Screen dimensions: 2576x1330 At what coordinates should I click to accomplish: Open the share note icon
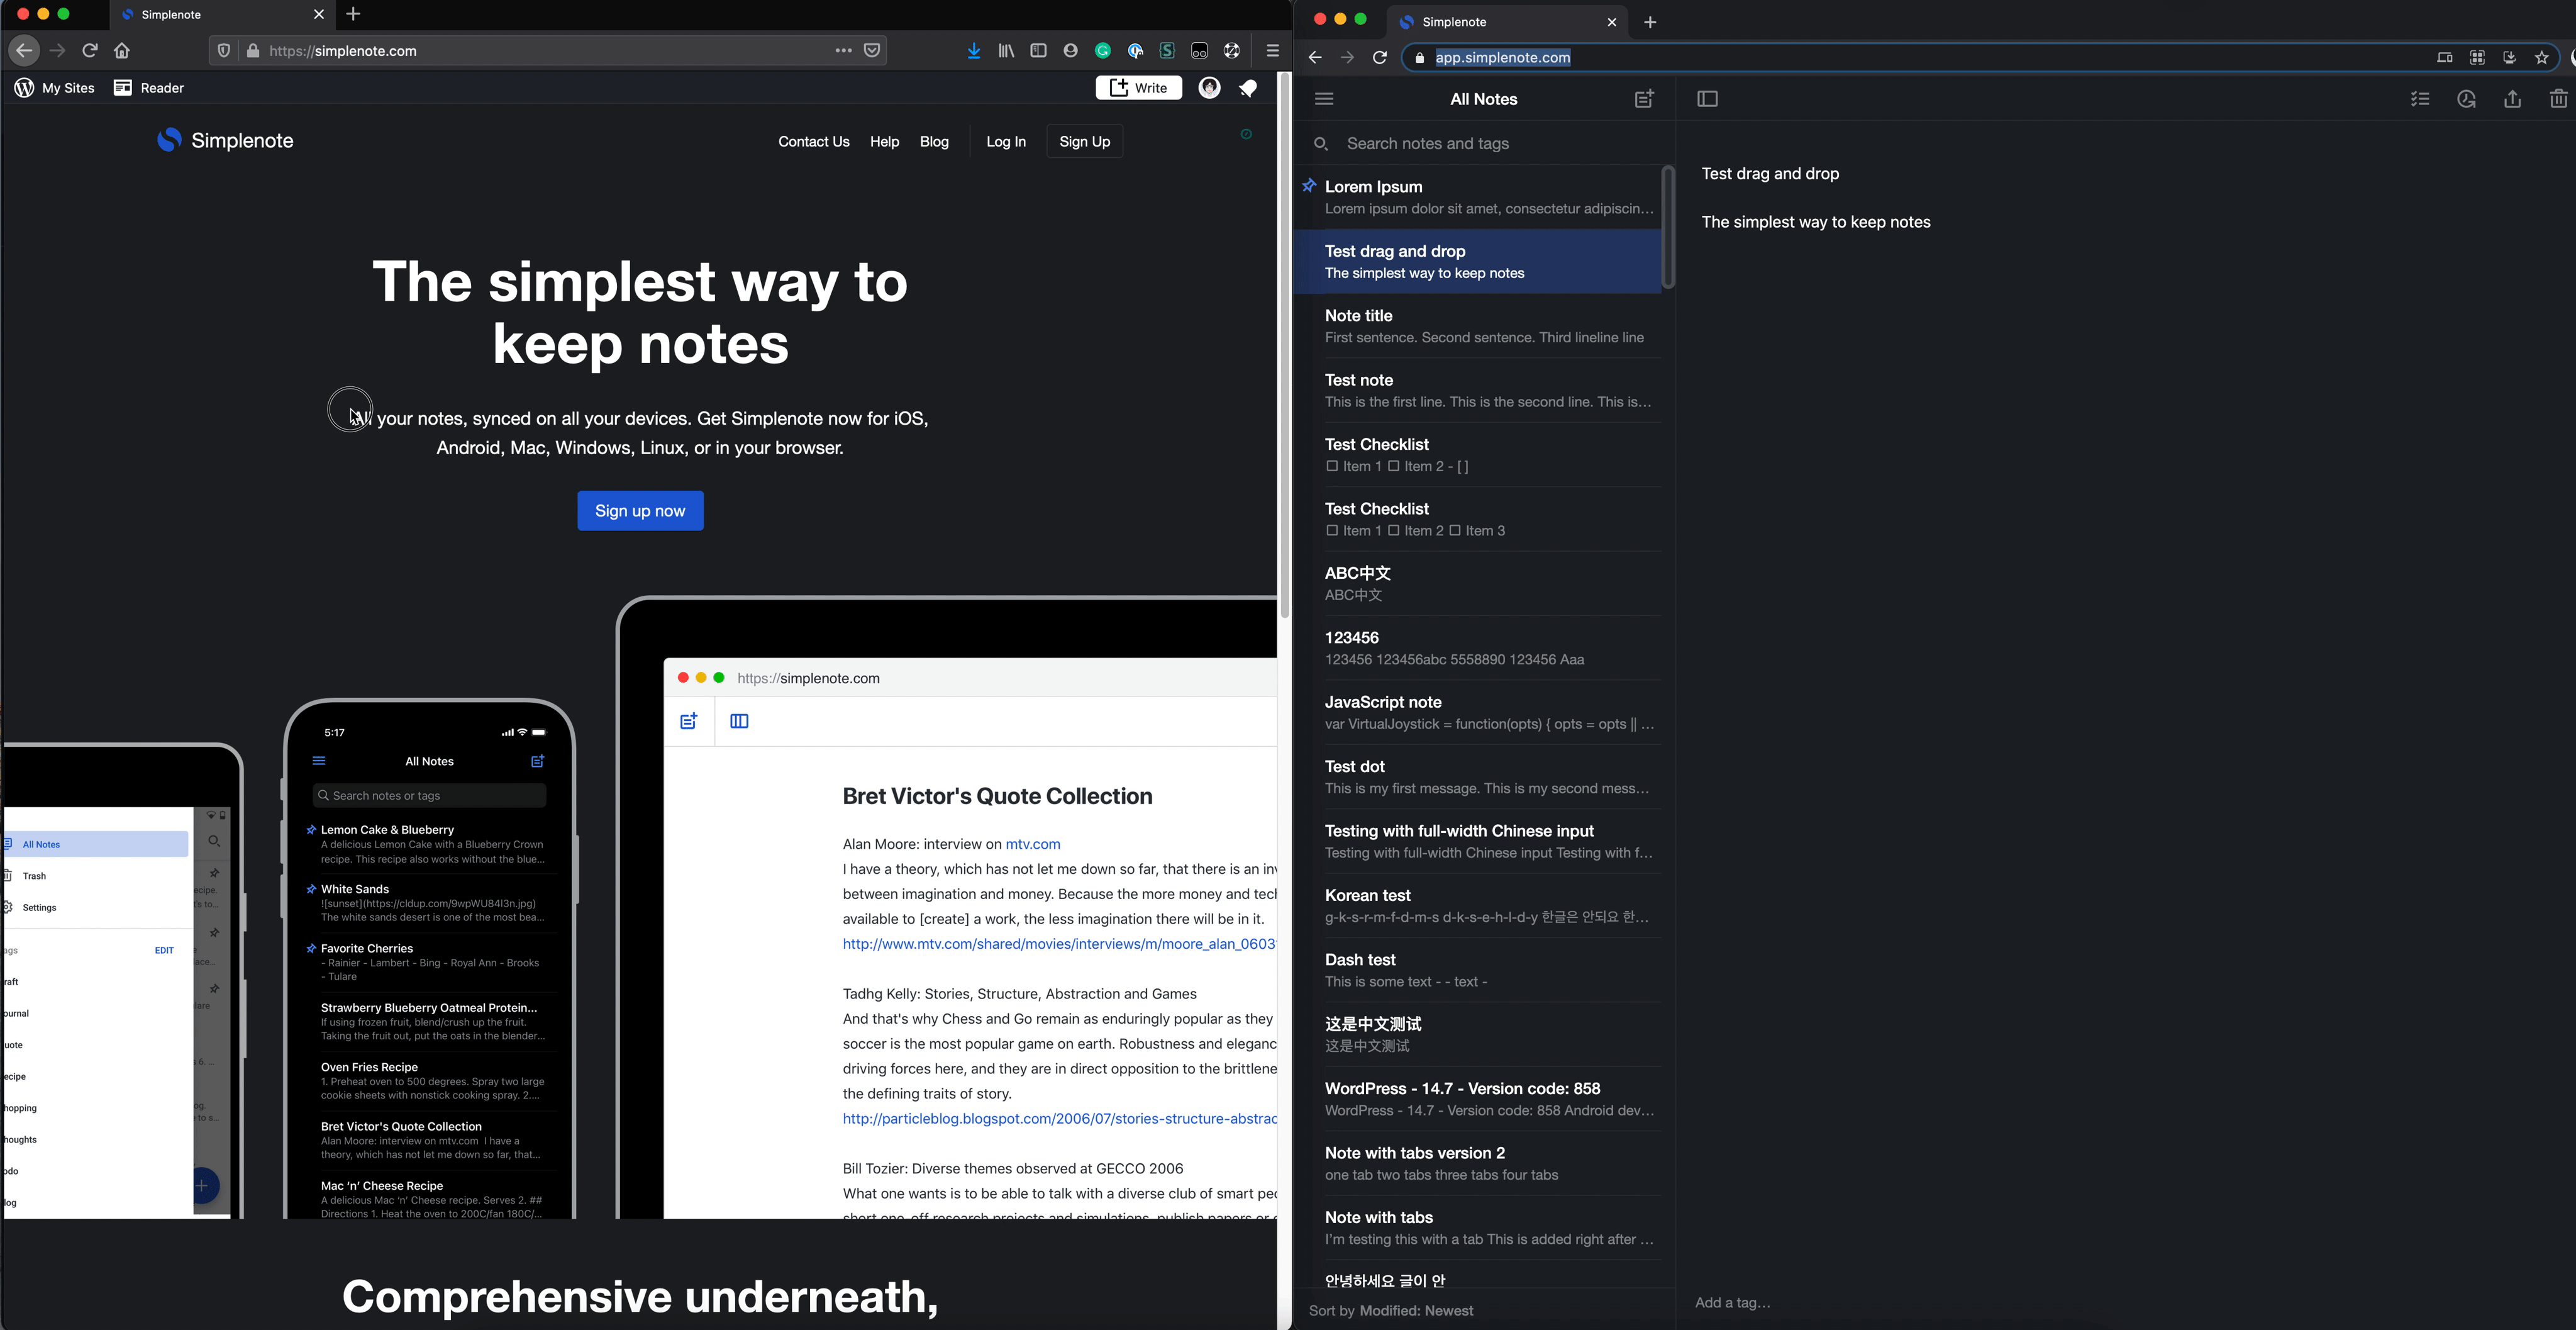tap(2513, 99)
